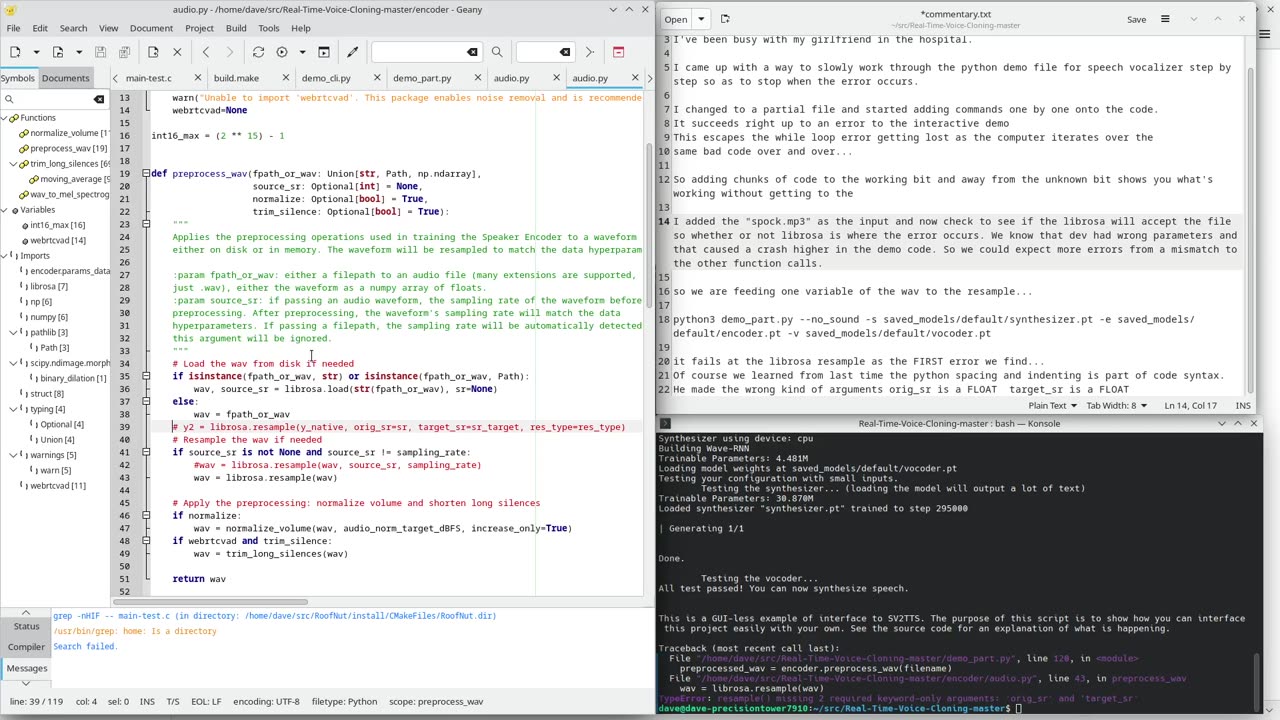The image size is (1280, 720).
Task: Open the Document menu in Geany
Action: tap(151, 28)
